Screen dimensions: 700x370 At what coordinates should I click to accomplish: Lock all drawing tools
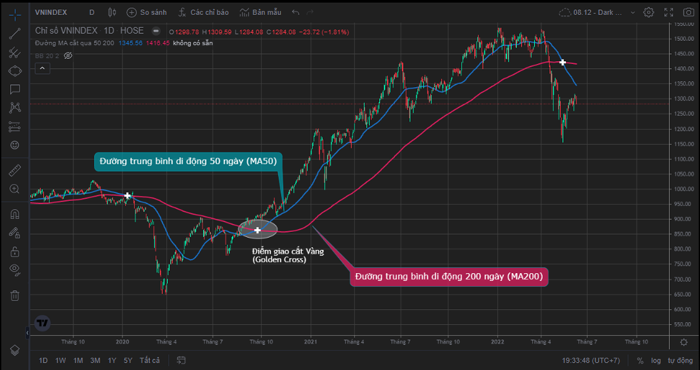15,251
